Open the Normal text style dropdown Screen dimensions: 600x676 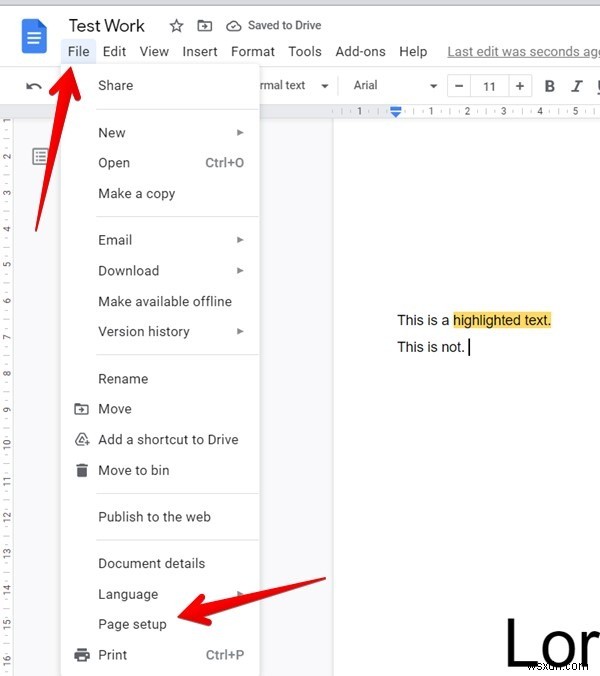pyautogui.click(x=293, y=86)
